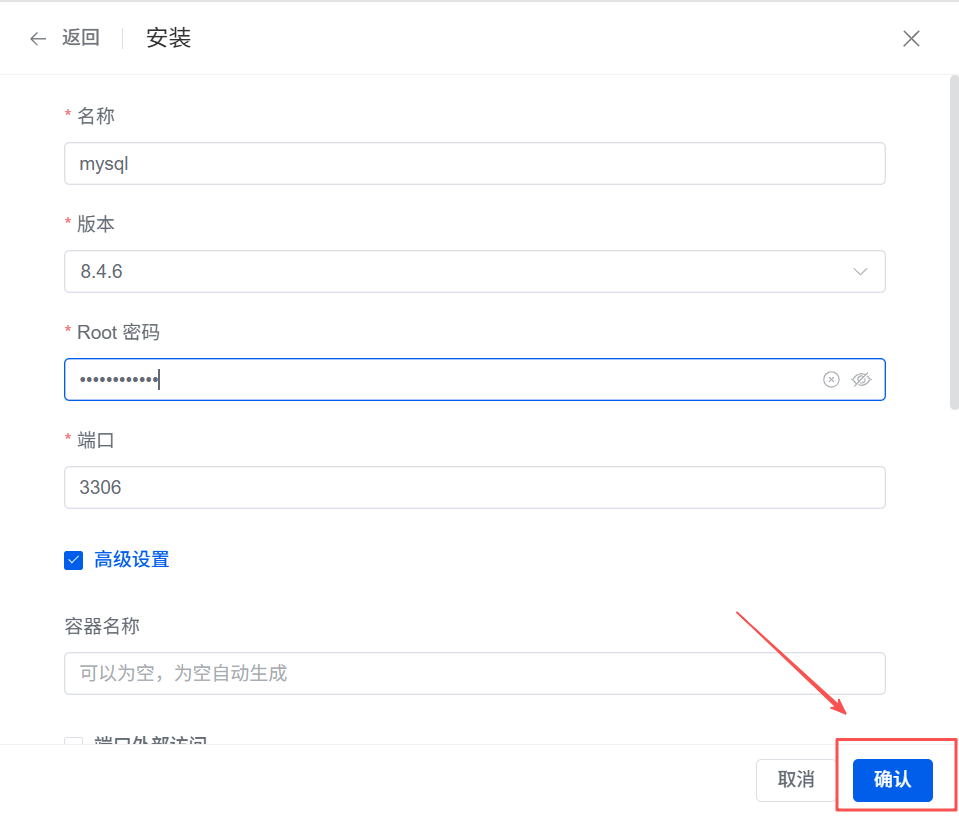Toggle password visibility eye icon
This screenshot has width=959, height=822.
(861, 380)
